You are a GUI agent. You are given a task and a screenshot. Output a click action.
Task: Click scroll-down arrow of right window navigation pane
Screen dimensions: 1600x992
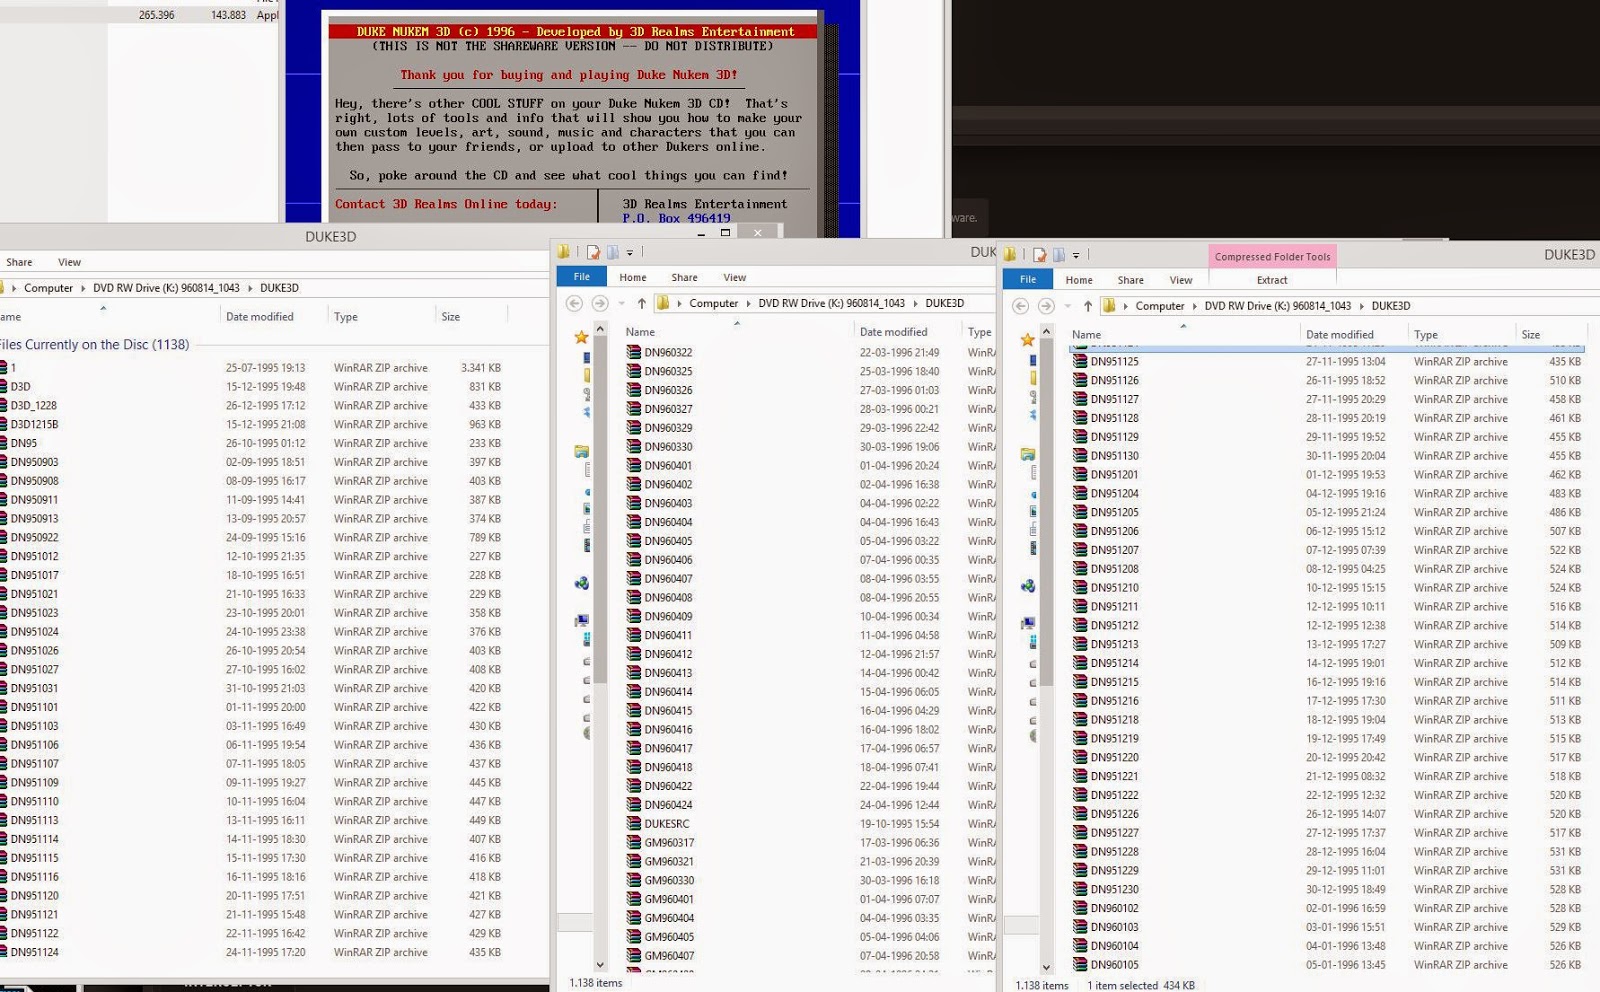[1046, 967]
